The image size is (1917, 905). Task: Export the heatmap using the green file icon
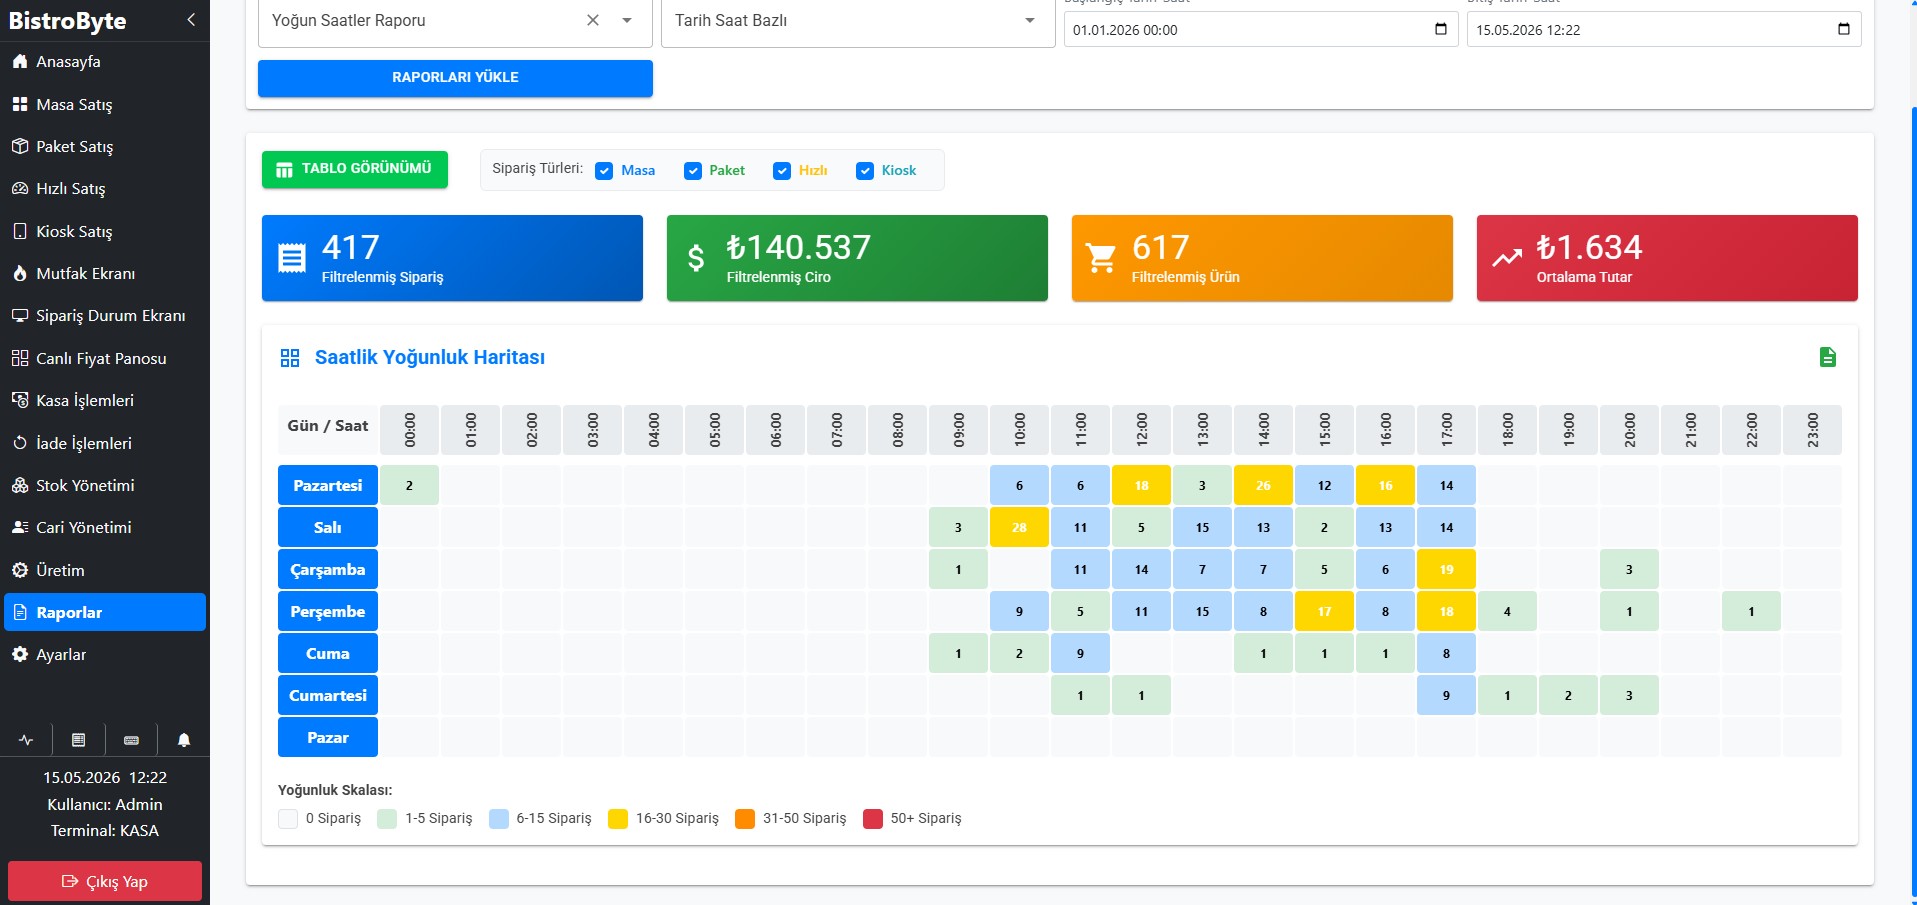(x=1828, y=357)
